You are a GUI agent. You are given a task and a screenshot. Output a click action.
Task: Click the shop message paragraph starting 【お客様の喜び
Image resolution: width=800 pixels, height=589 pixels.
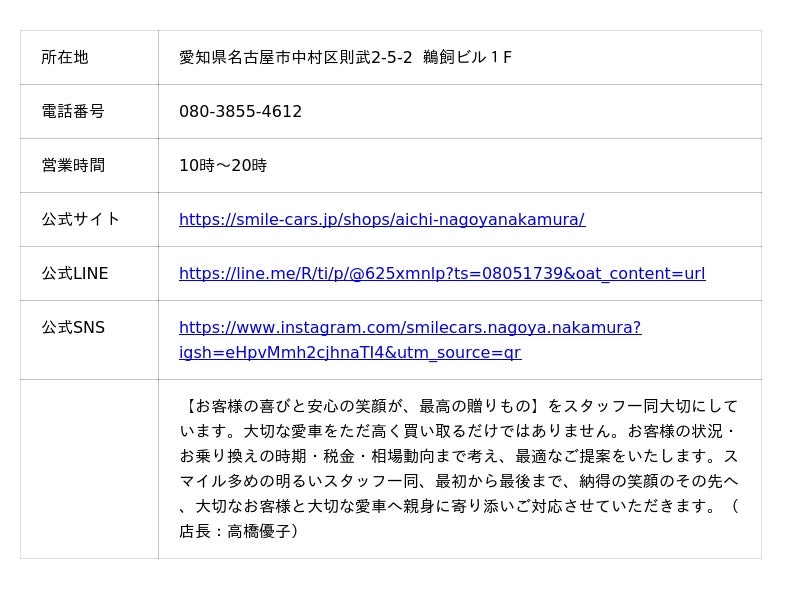[459, 469]
